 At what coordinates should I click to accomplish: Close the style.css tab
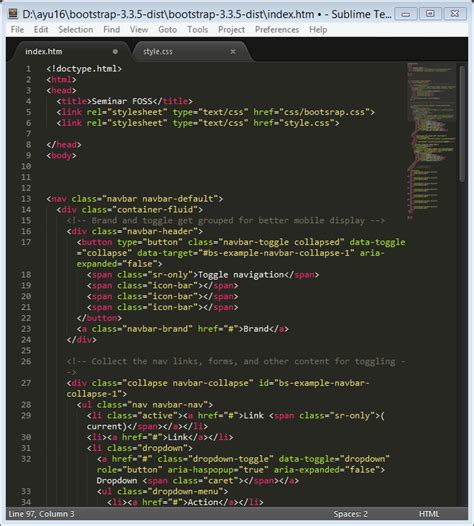tap(233, 52)
